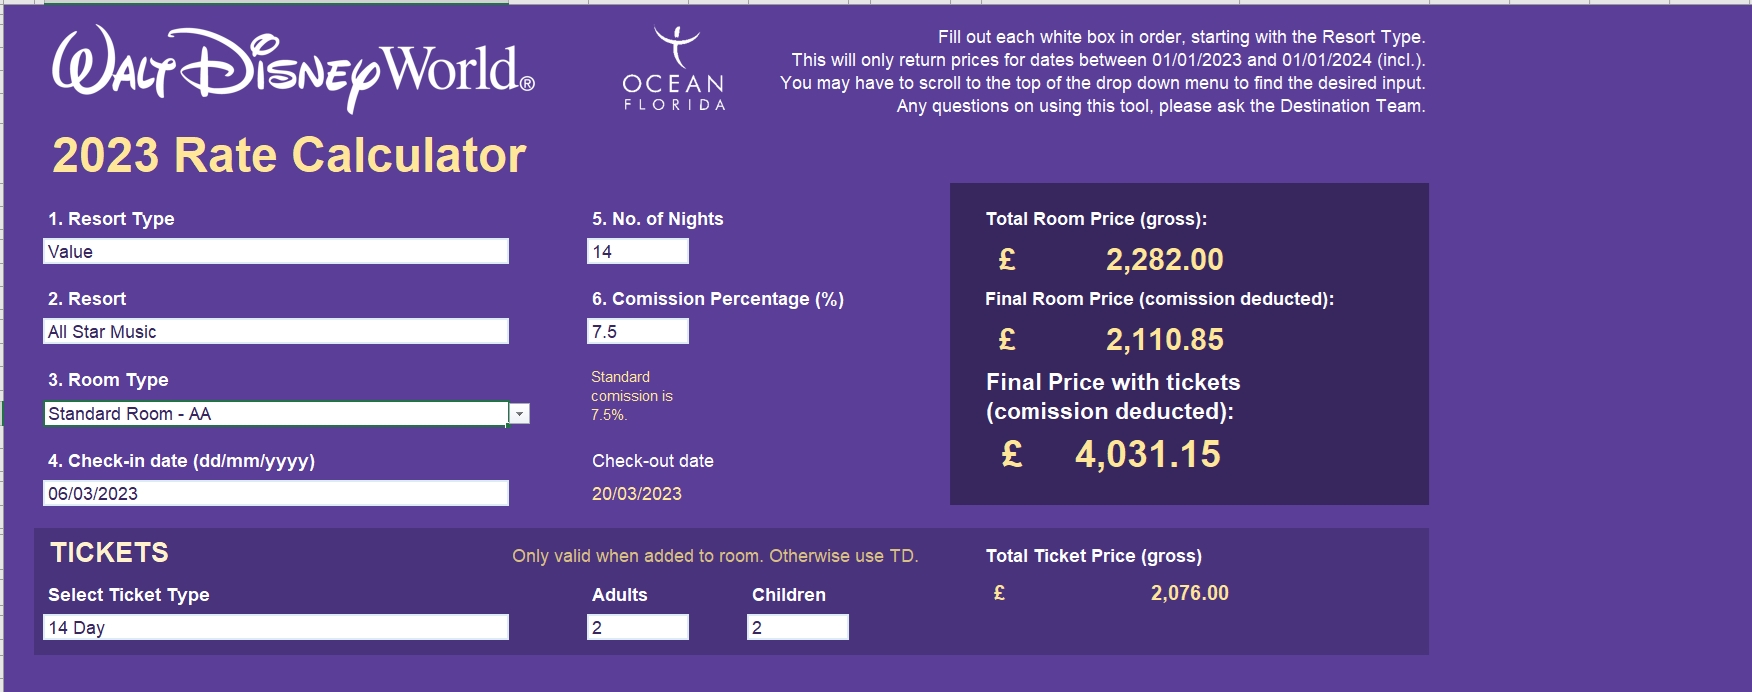Screen dimensions: 1752x692
Task: Click the Children ticket count box
Action: (x=797, y=628)
